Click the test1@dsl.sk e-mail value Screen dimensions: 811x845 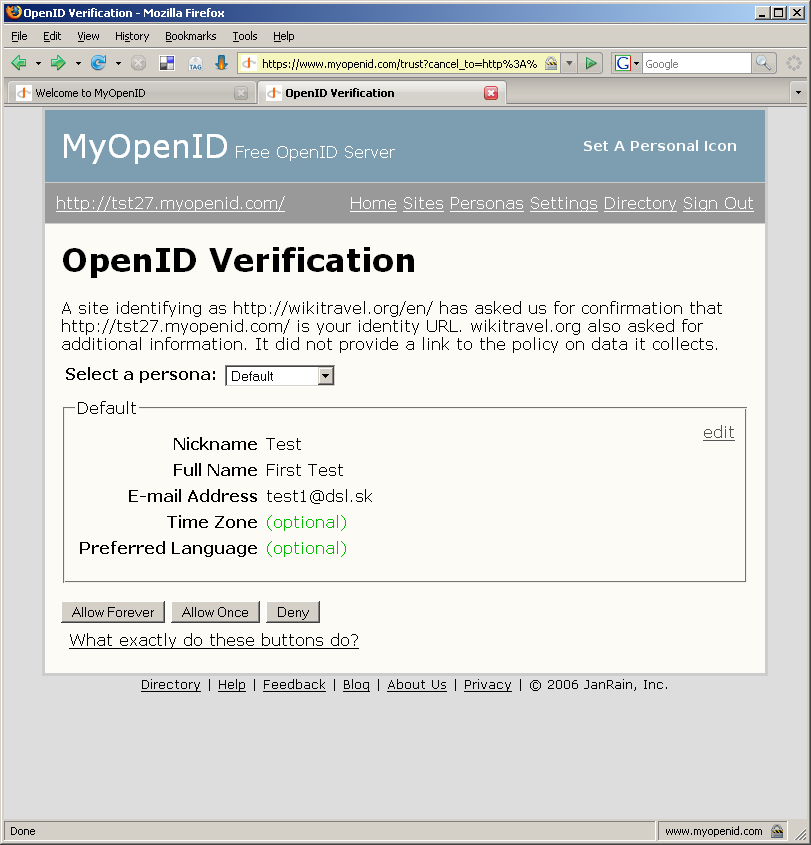(319, 496)
